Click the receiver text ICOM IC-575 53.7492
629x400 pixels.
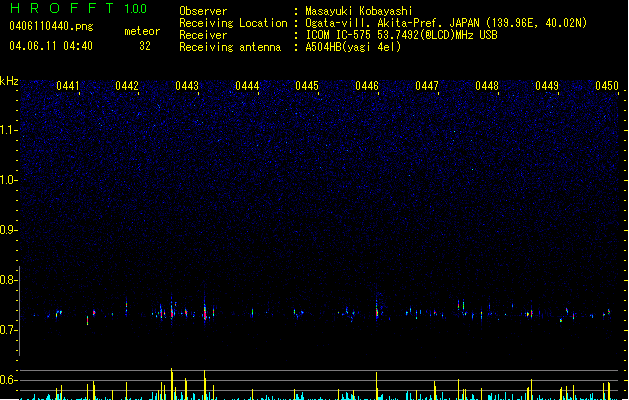(x=401, y=35)
